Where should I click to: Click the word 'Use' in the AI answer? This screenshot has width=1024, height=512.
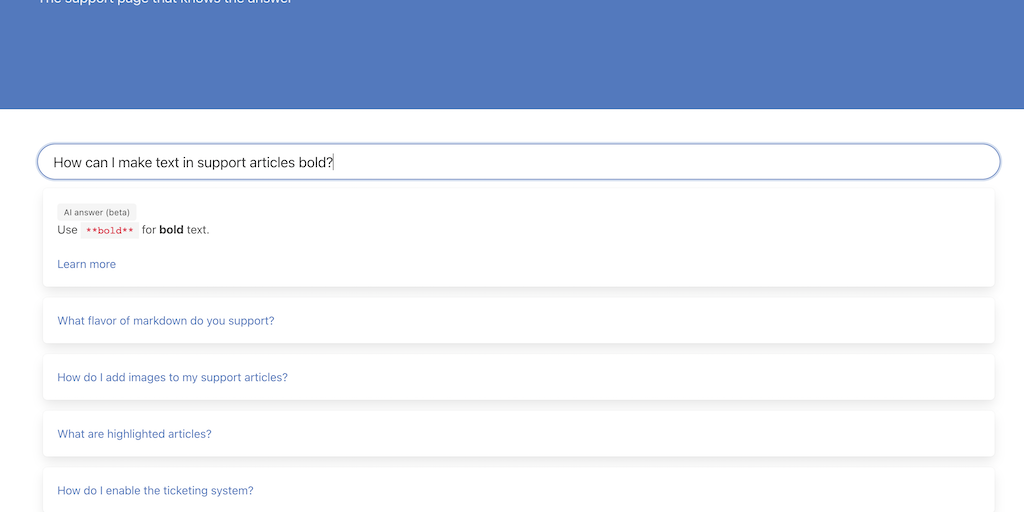[67, 230]
